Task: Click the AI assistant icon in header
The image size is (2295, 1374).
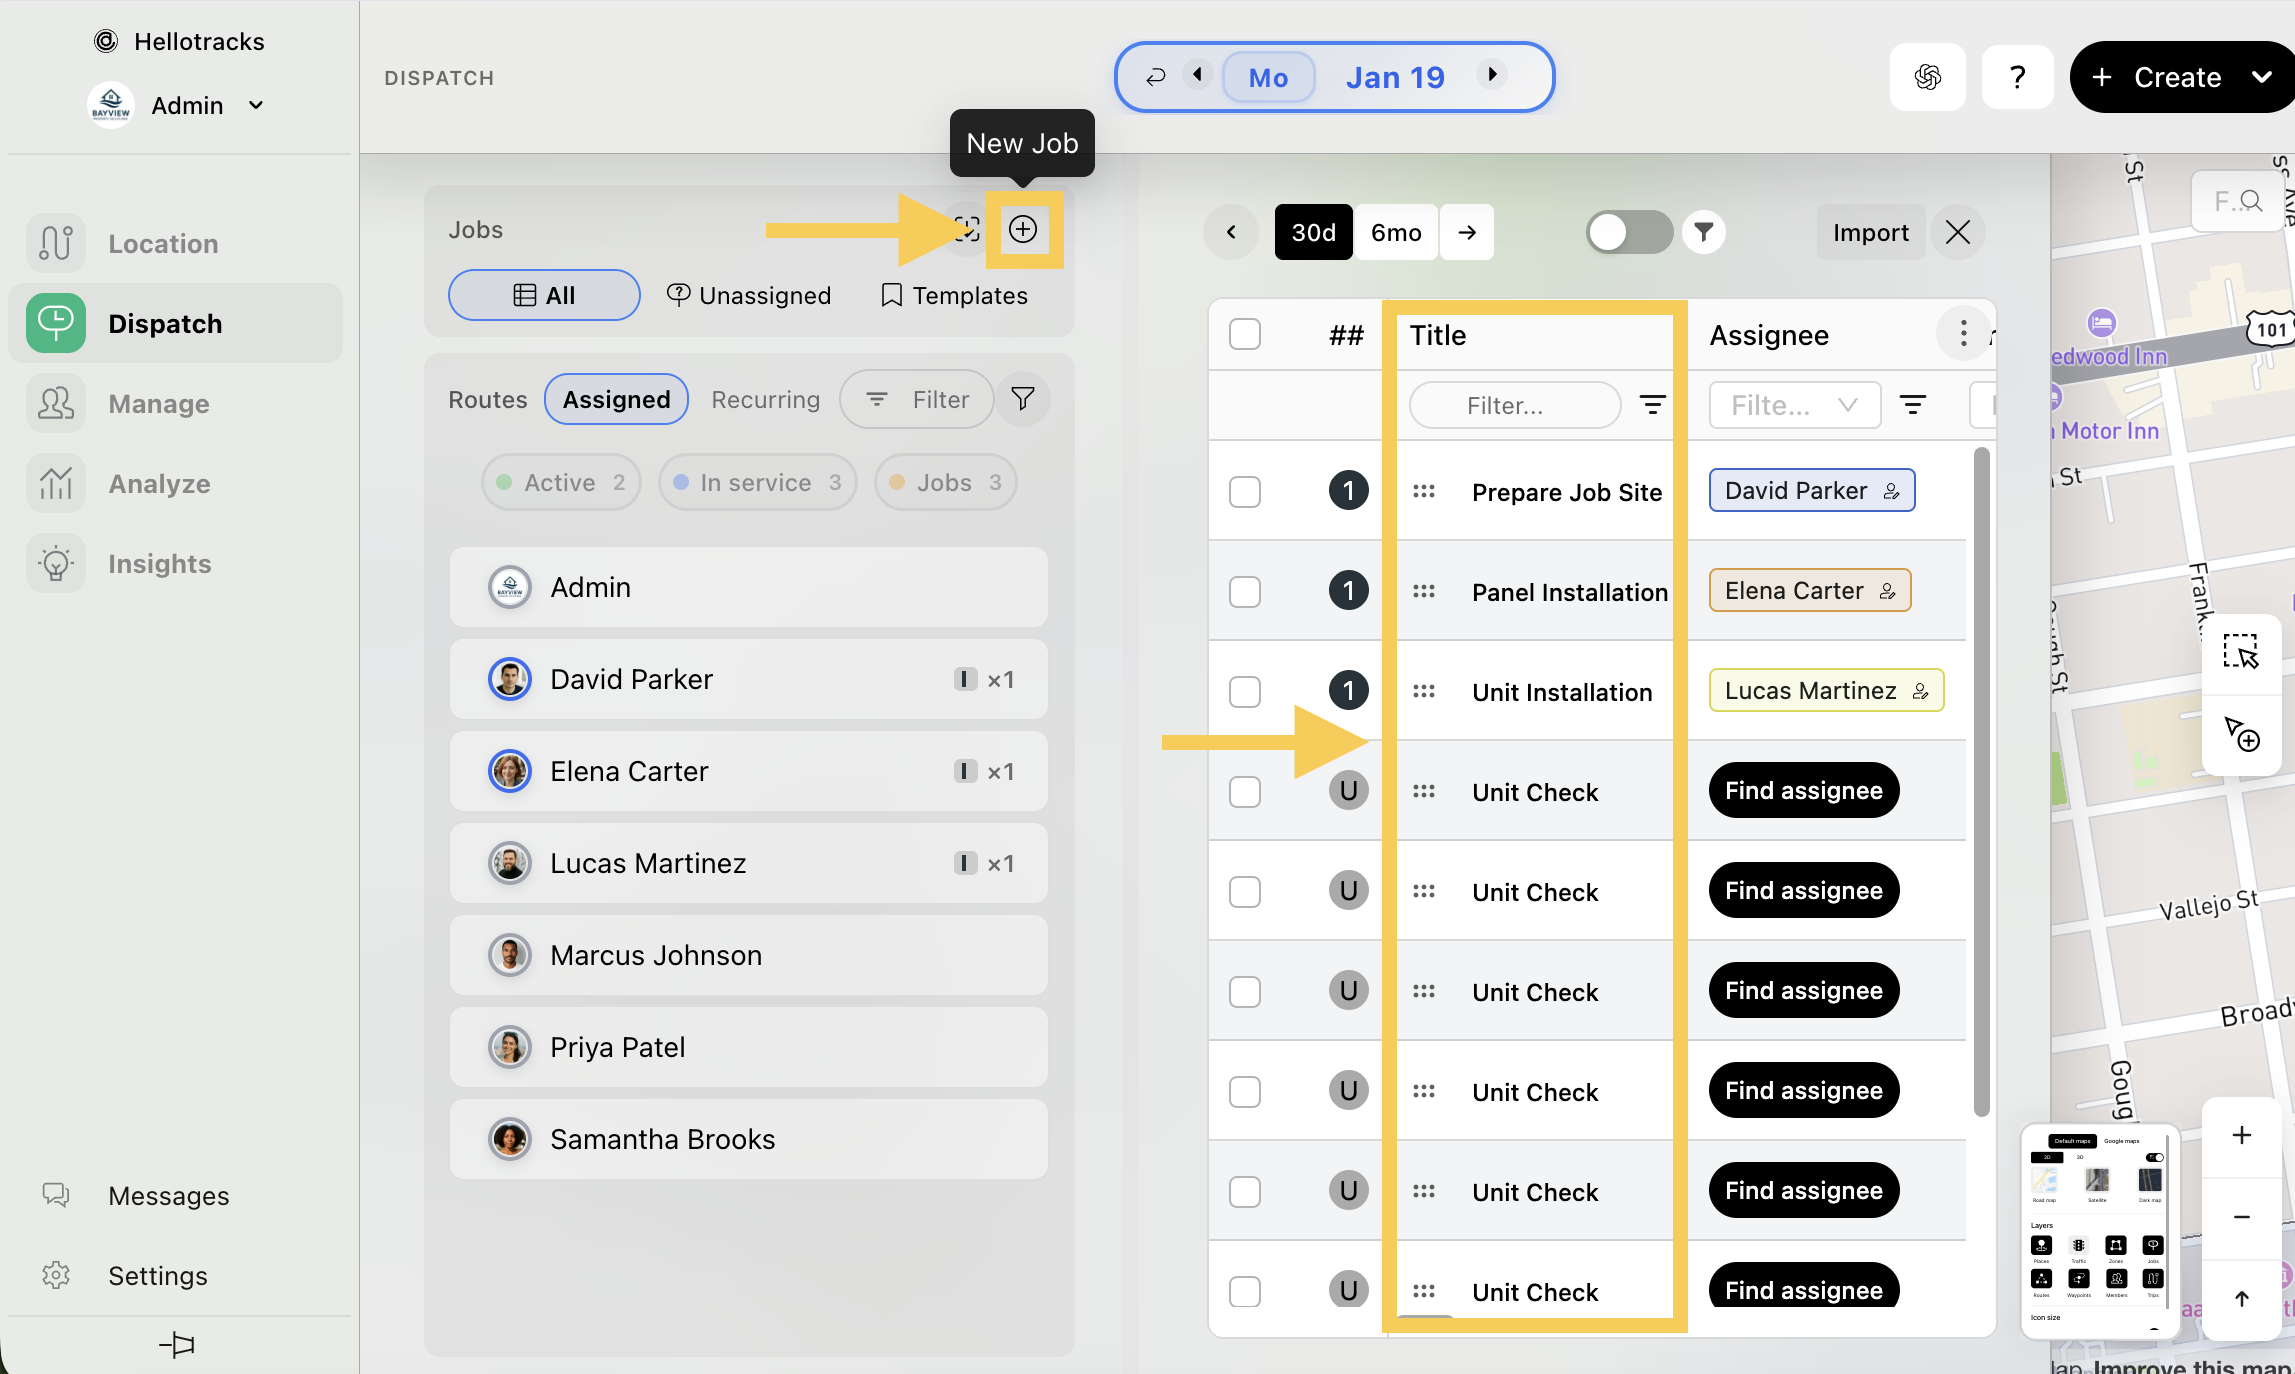Action: tap(1927, 77)
